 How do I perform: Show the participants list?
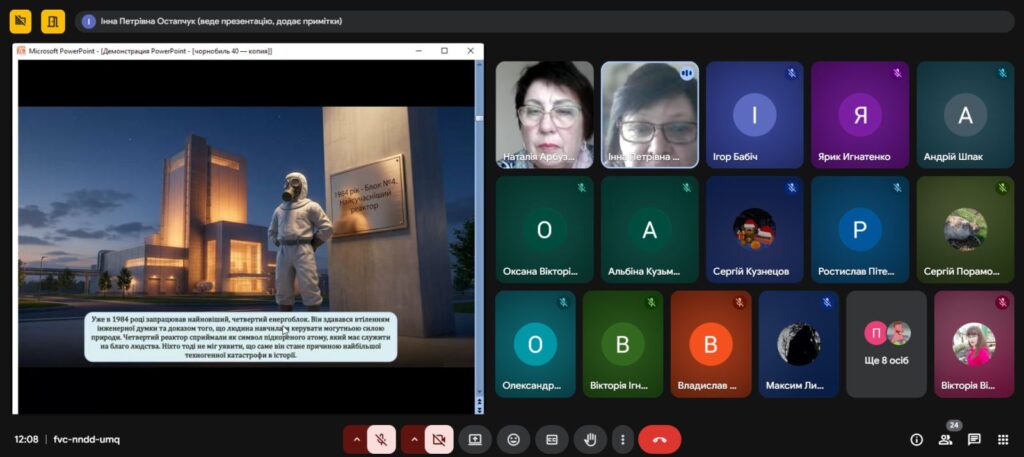click(x=945, y=439)
